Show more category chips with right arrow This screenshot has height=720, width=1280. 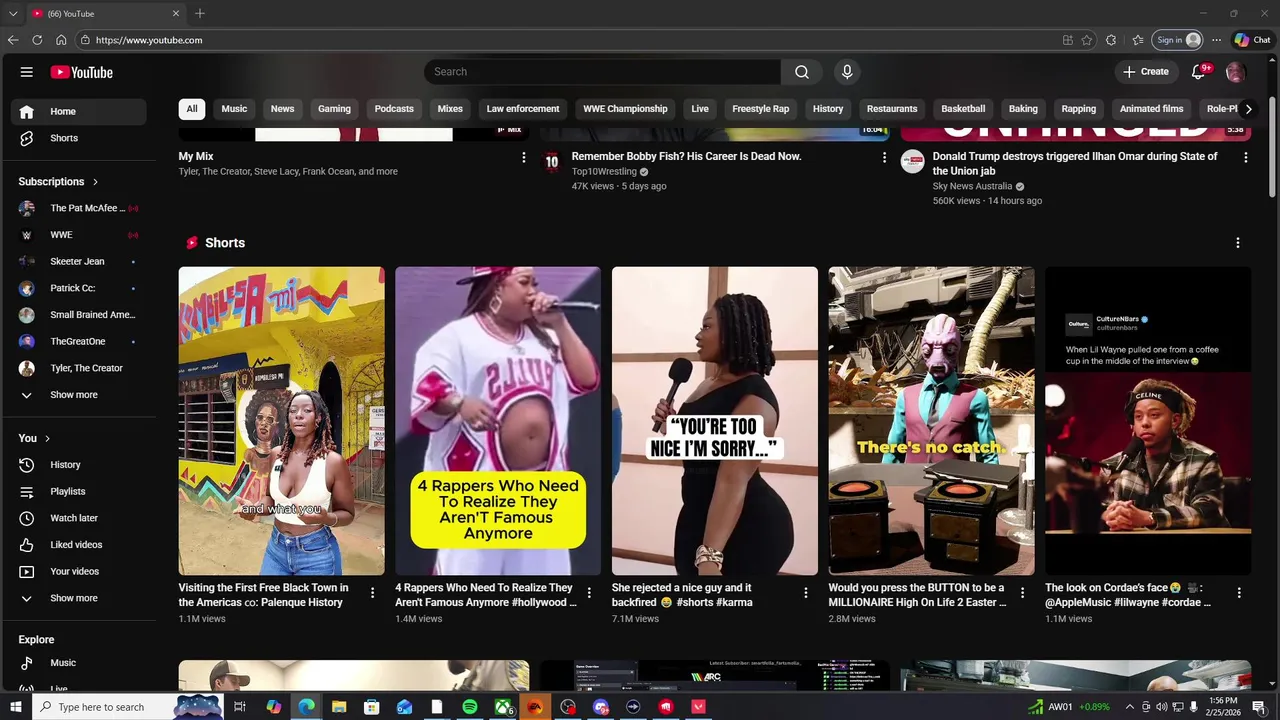(x=1248, y=109)
